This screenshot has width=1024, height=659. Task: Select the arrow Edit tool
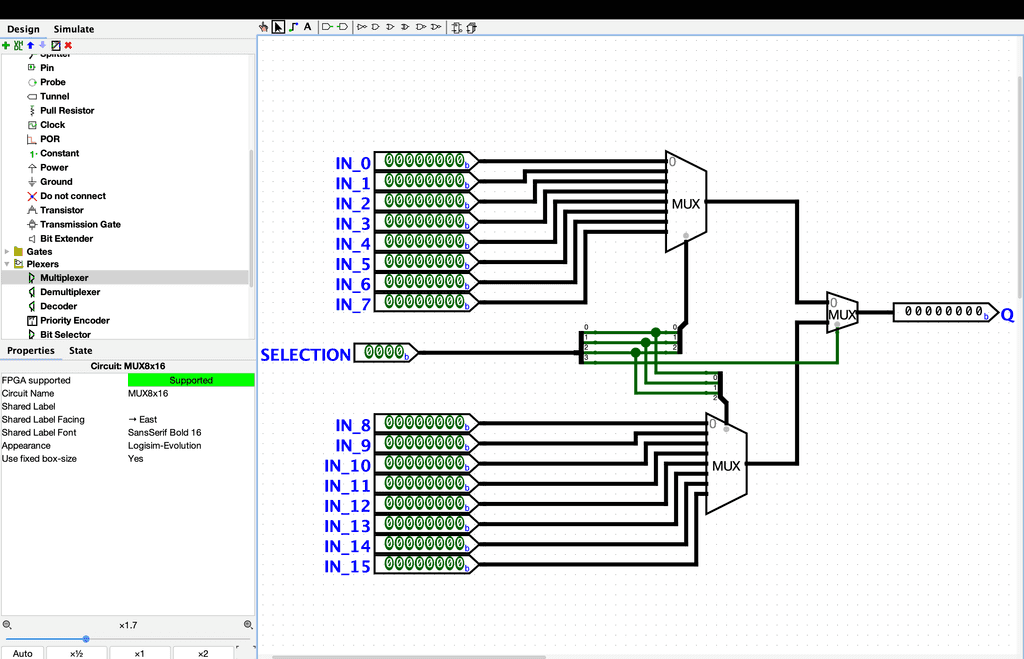tap(278, 27)
